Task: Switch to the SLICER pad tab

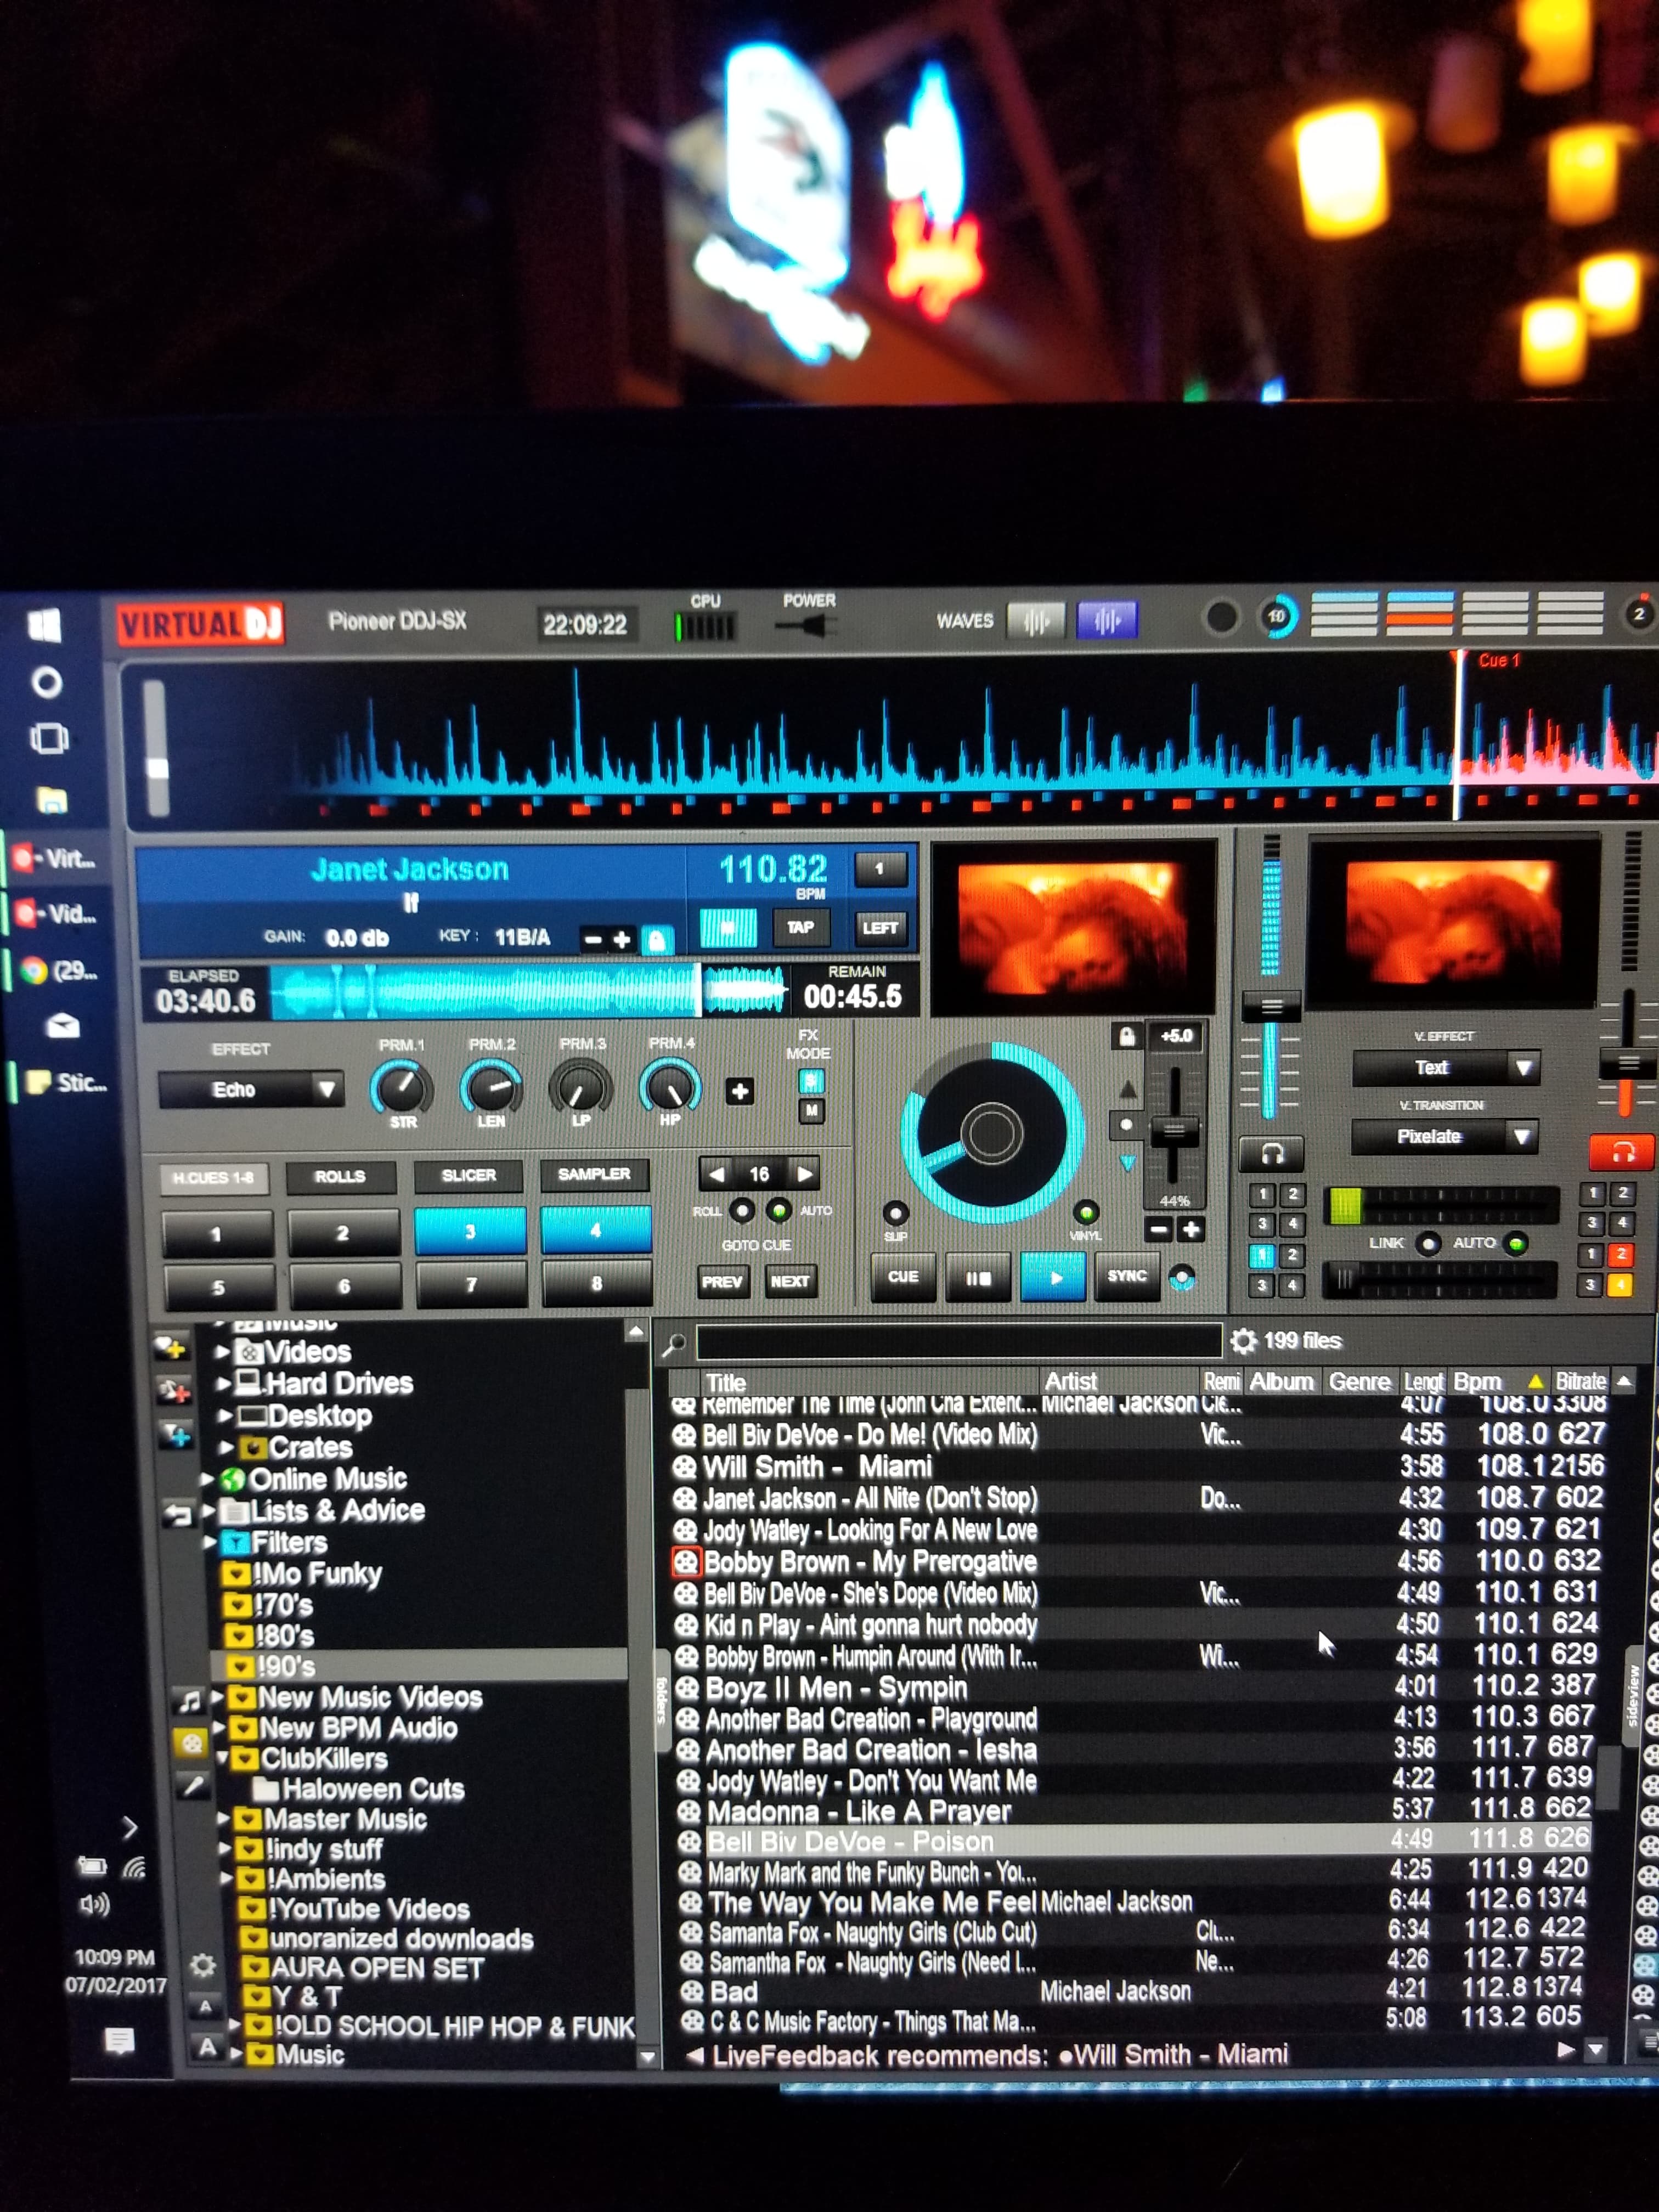Action: tap(468, 1176)
